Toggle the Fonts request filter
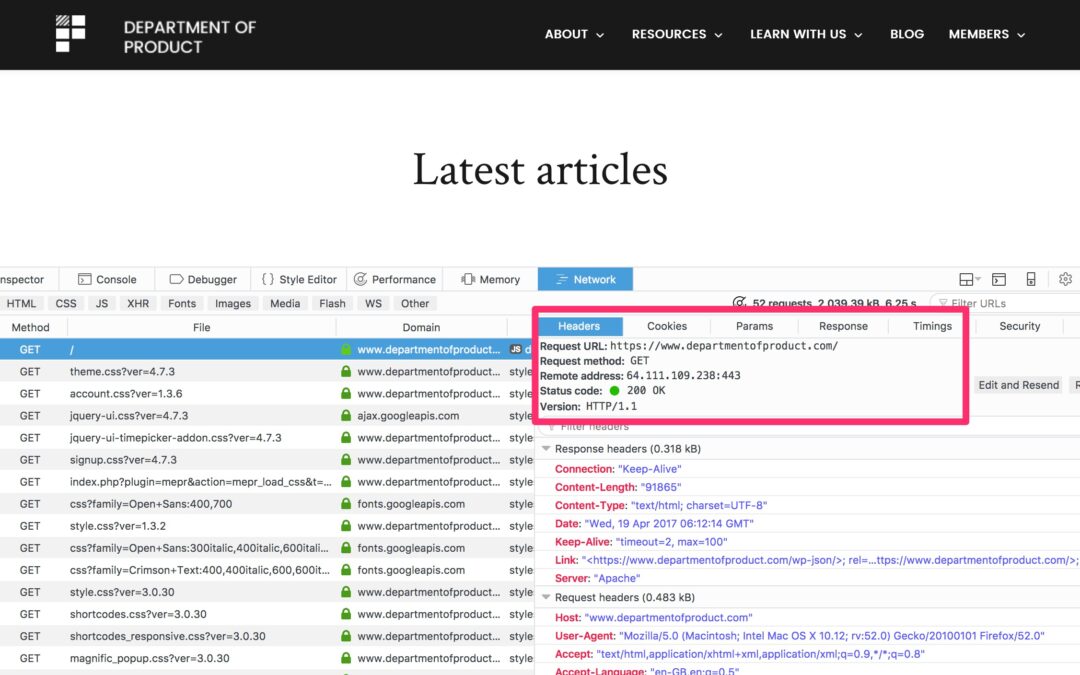Screen dimensions: 1080x675 pos(182,303)
